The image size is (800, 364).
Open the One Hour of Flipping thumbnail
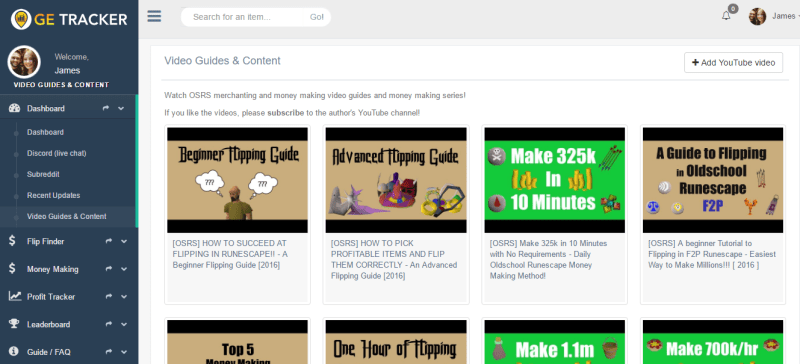pos(396,342)
